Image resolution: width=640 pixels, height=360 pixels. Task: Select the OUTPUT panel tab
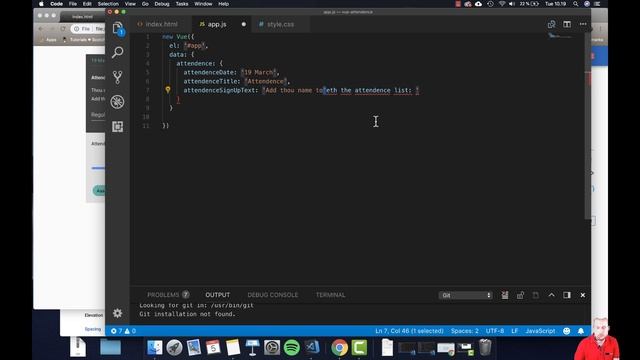pos(218,295)
